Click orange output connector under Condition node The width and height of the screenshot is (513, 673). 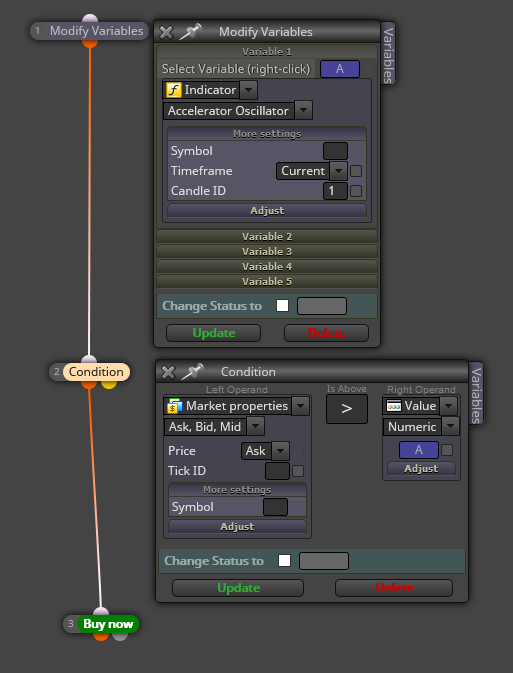tap(89, 384)
